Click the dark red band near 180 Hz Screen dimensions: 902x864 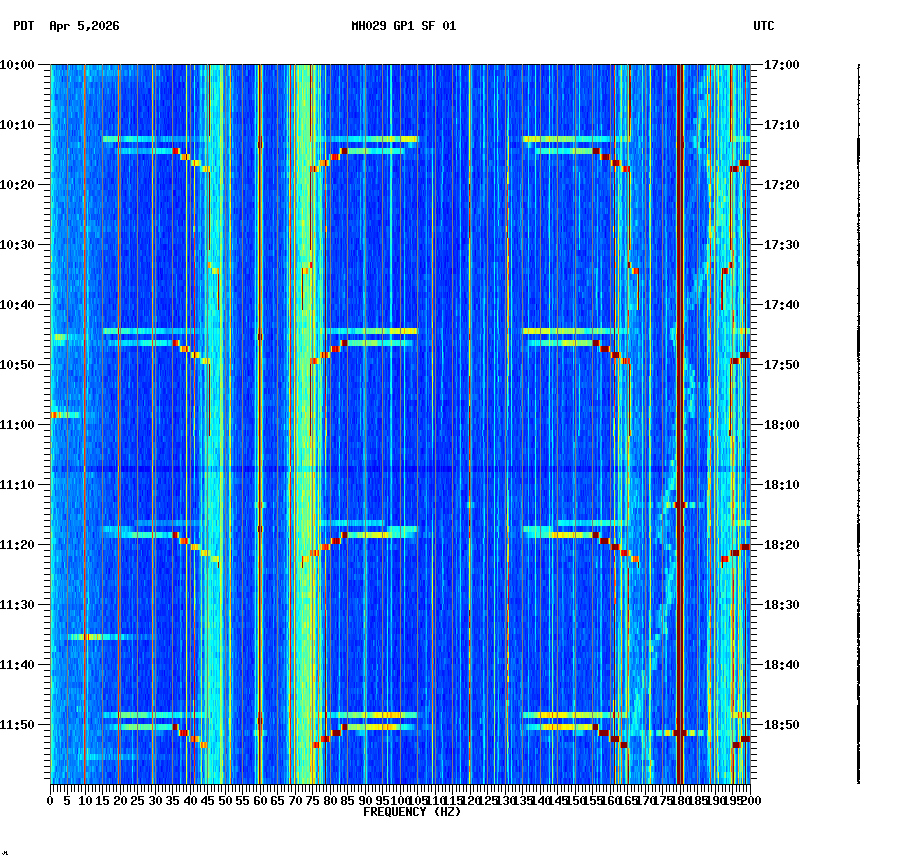pos(680,400)
